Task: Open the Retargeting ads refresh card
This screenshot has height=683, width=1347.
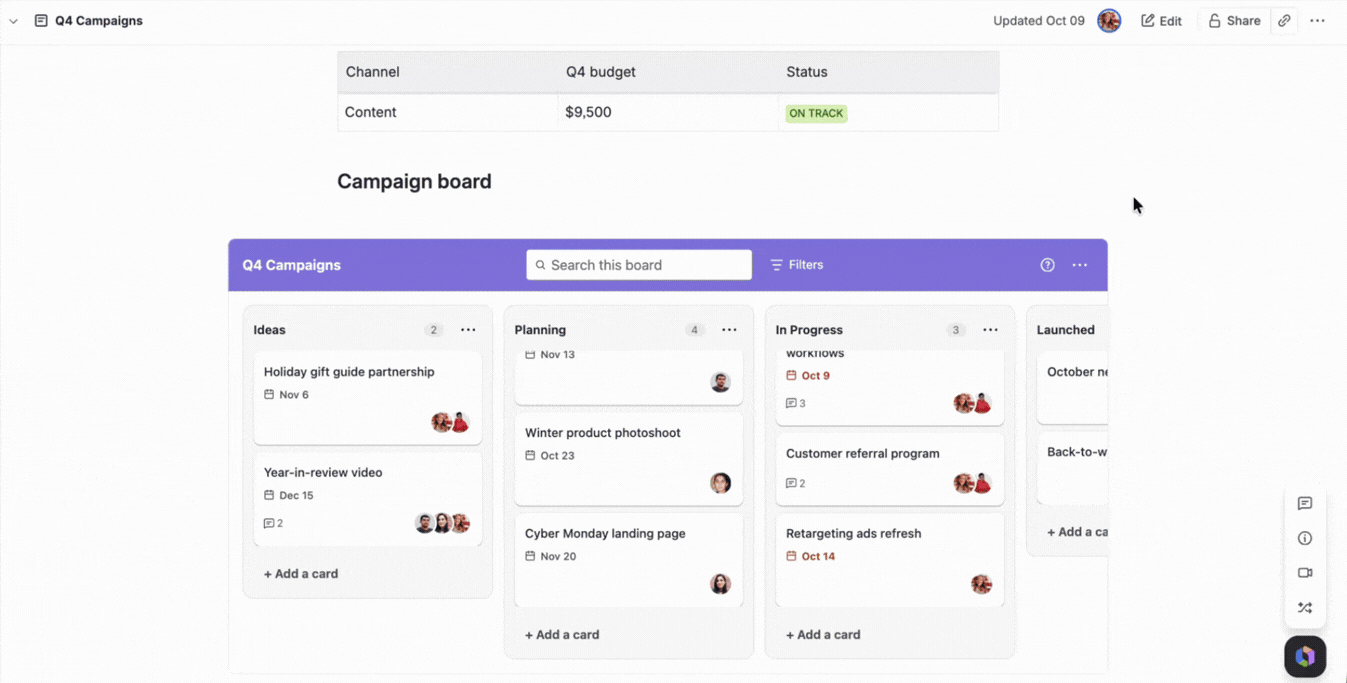Action: coord(890,560)
